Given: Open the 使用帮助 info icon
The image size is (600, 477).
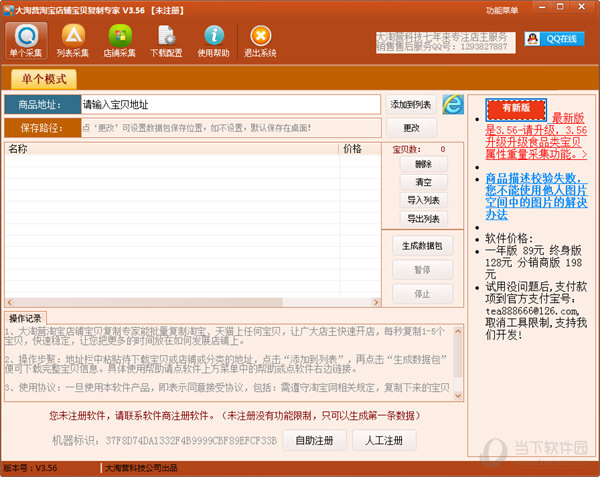Looking at the screenshot, I should (x=214, y=41).
